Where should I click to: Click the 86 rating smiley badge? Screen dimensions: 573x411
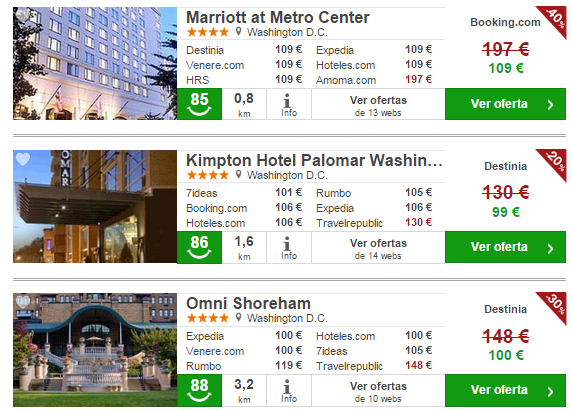200,247
